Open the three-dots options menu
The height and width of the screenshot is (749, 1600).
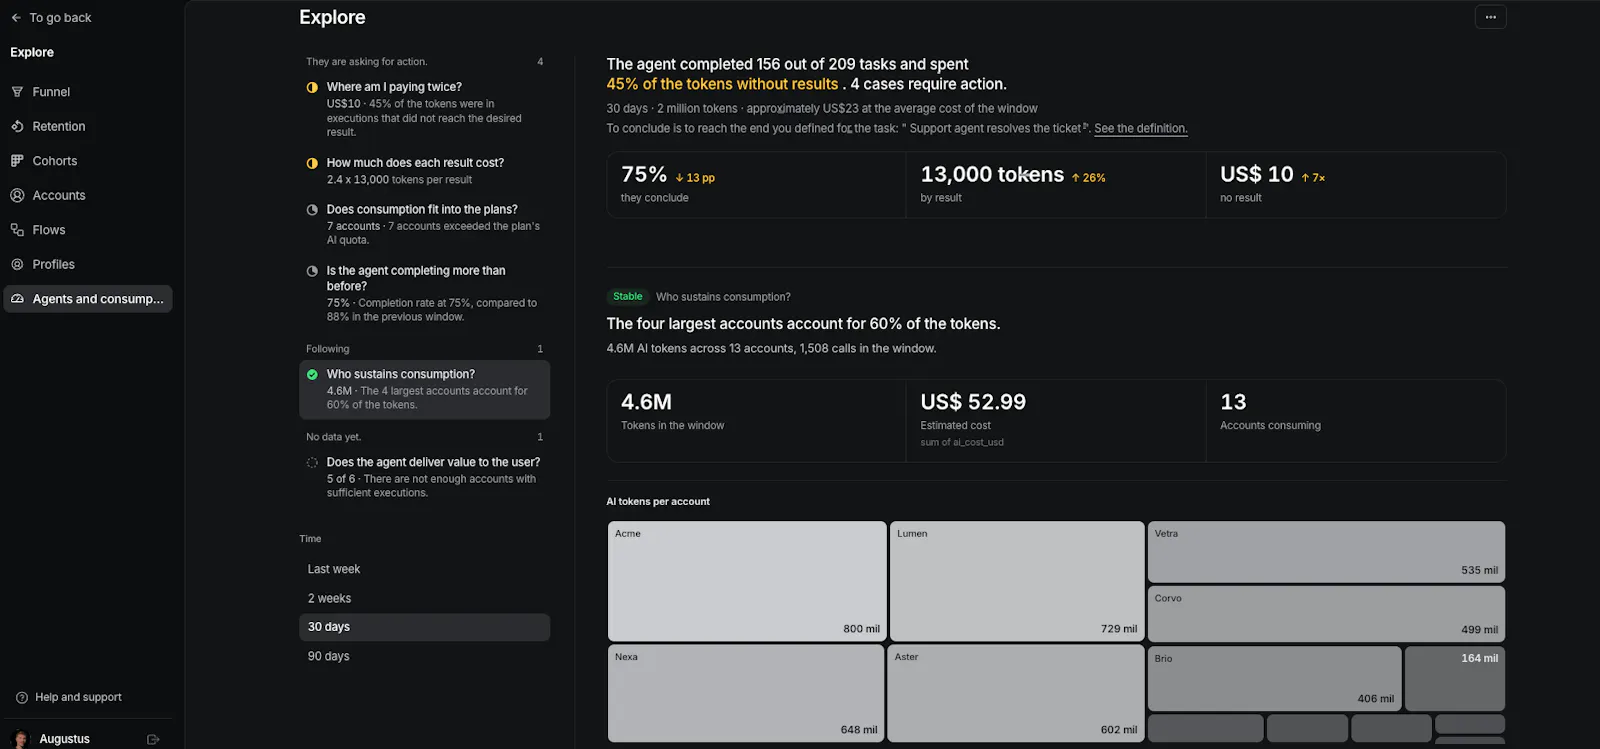click(1490, 17)
